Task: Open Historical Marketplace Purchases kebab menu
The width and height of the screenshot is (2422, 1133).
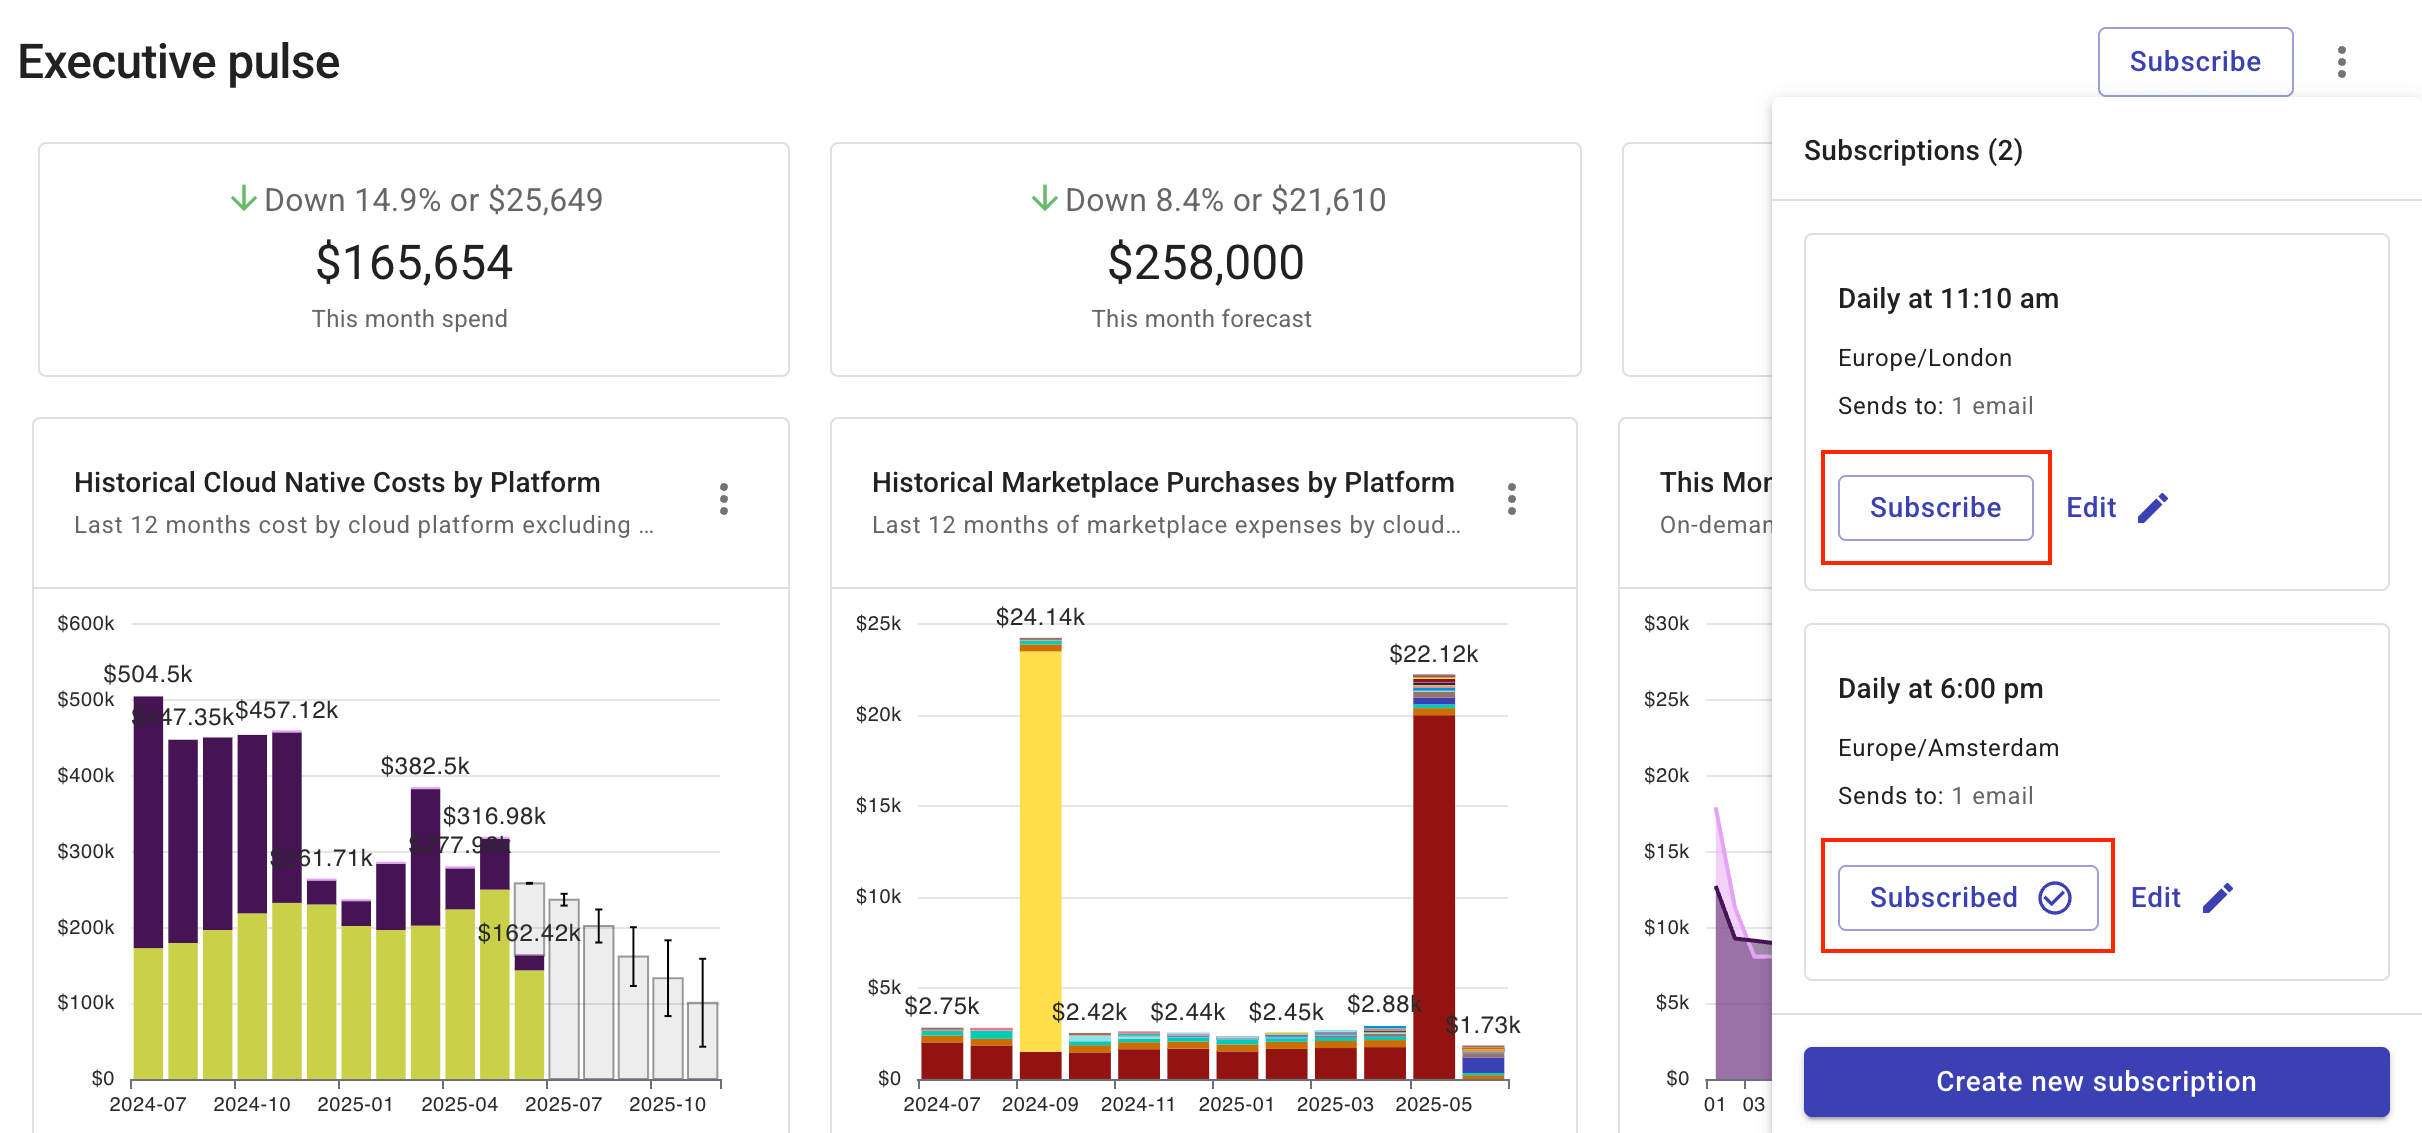Action: [x=1511, y=499]
